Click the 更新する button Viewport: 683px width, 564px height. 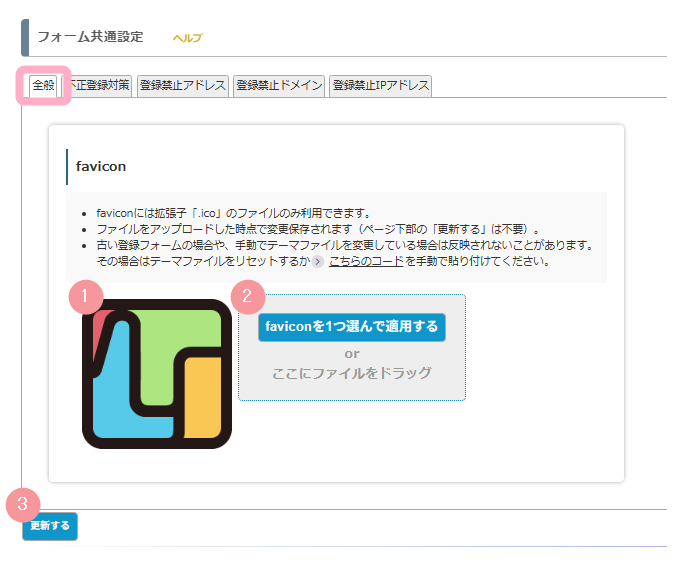pos(50,526)
